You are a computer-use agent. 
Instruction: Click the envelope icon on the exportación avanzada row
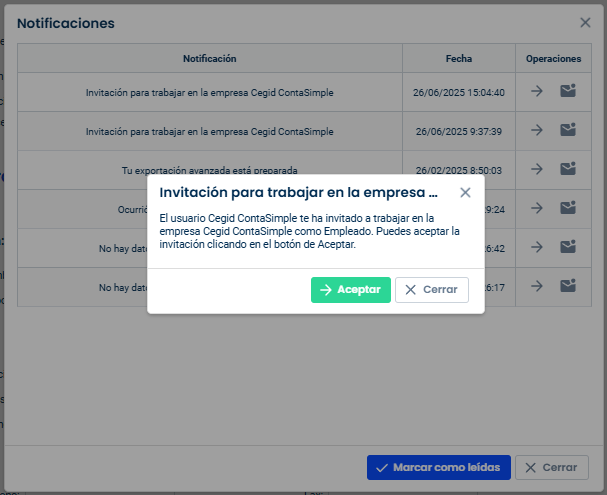tap(568, 169)
